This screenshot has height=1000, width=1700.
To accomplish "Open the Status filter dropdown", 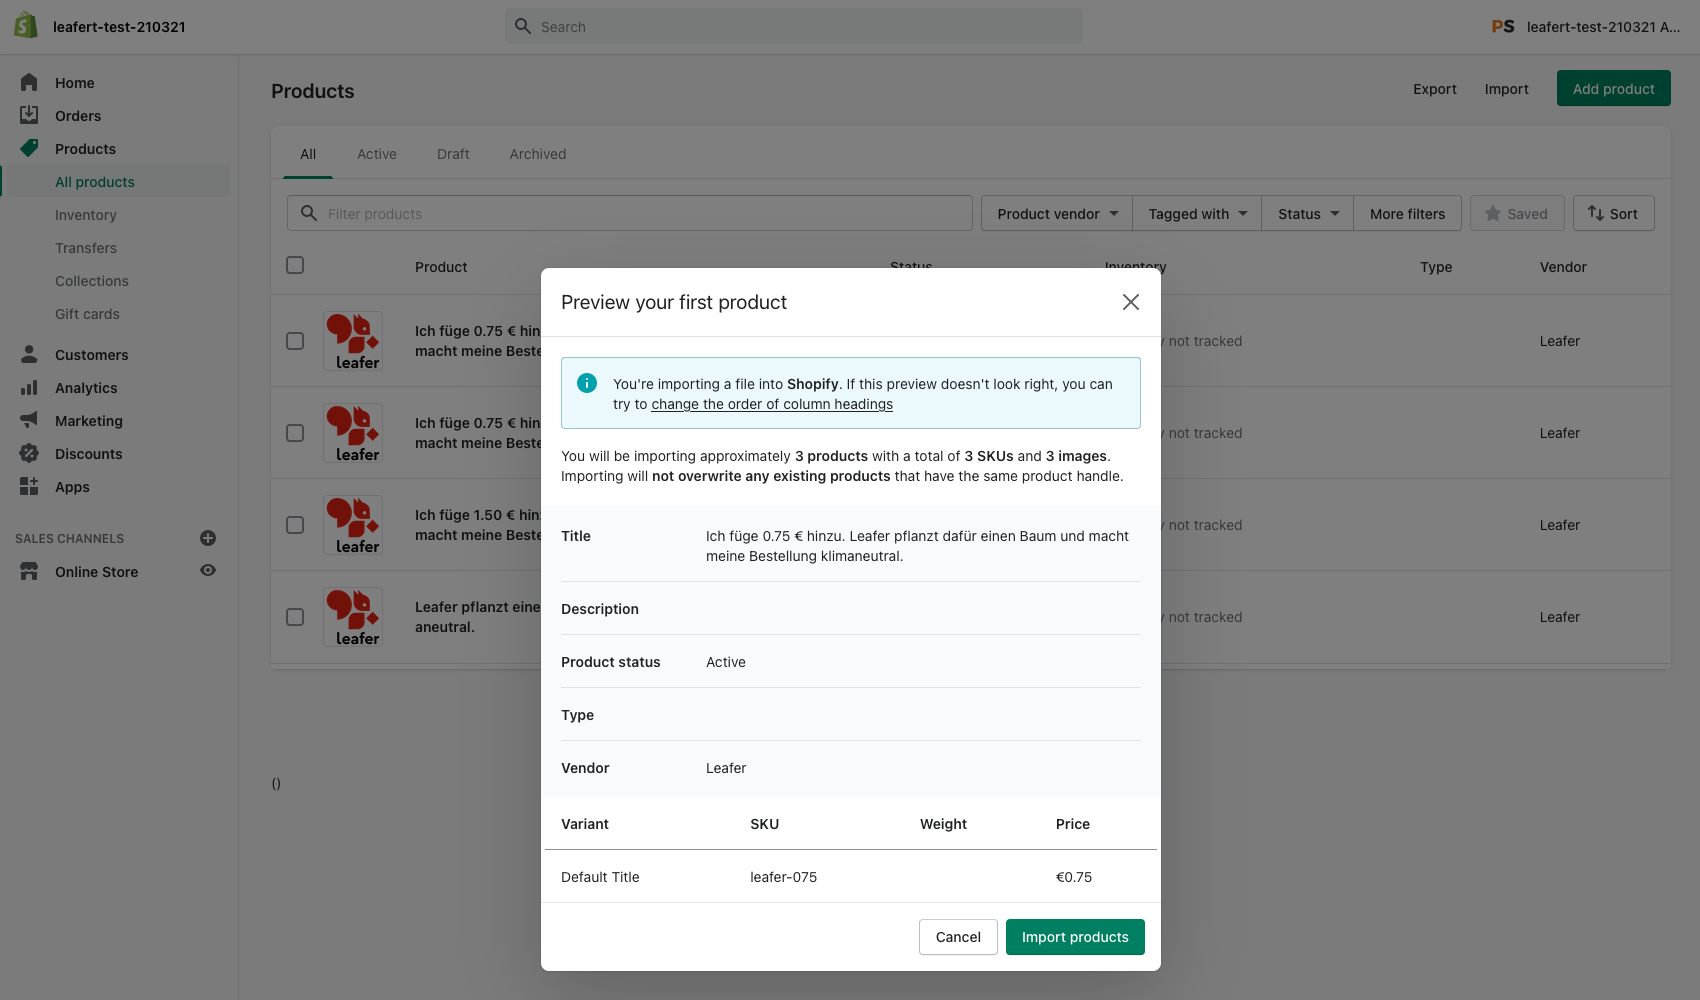I will [x=1306, y=213].
